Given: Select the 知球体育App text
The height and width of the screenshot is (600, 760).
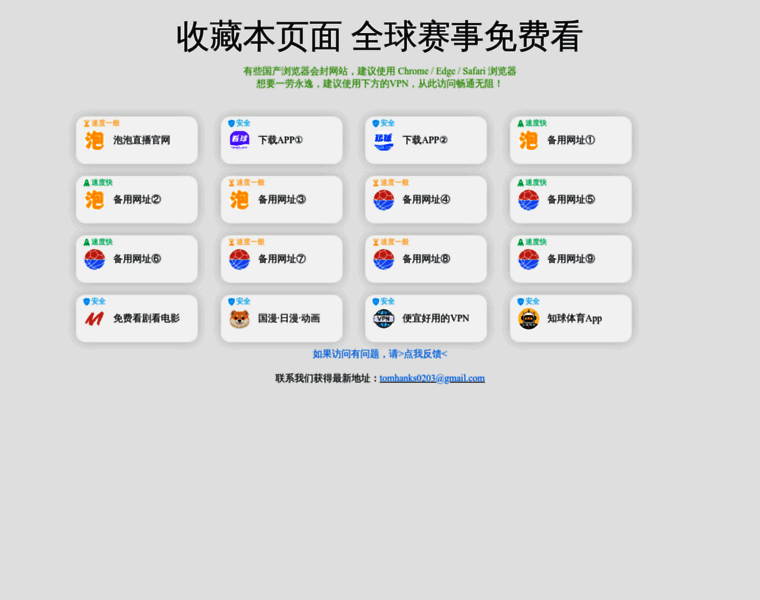Looking at the screenshot, I should tap(574, 318).
